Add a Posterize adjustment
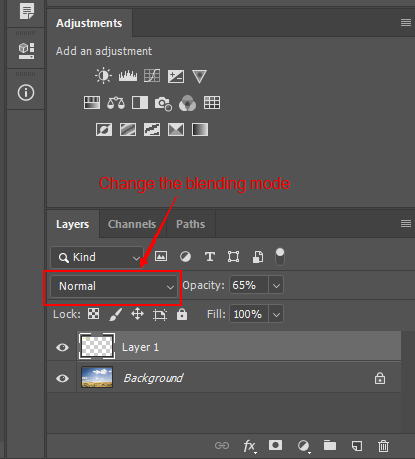The height and width of the screenshot is (459, 415). 128,129
